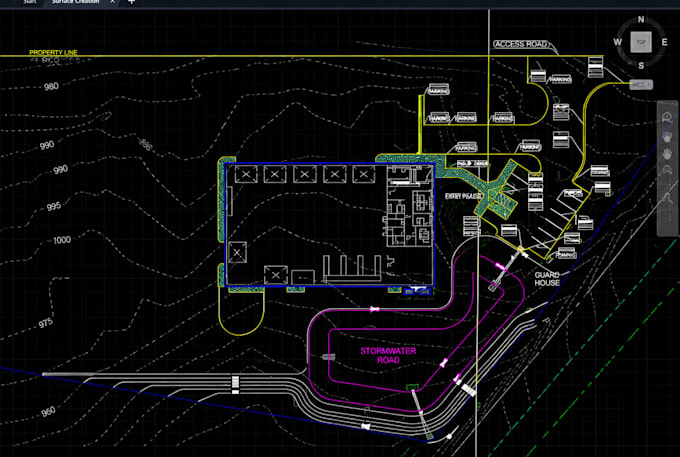Select the Orbit tool in navigation bar

click(x=667, y=170)
